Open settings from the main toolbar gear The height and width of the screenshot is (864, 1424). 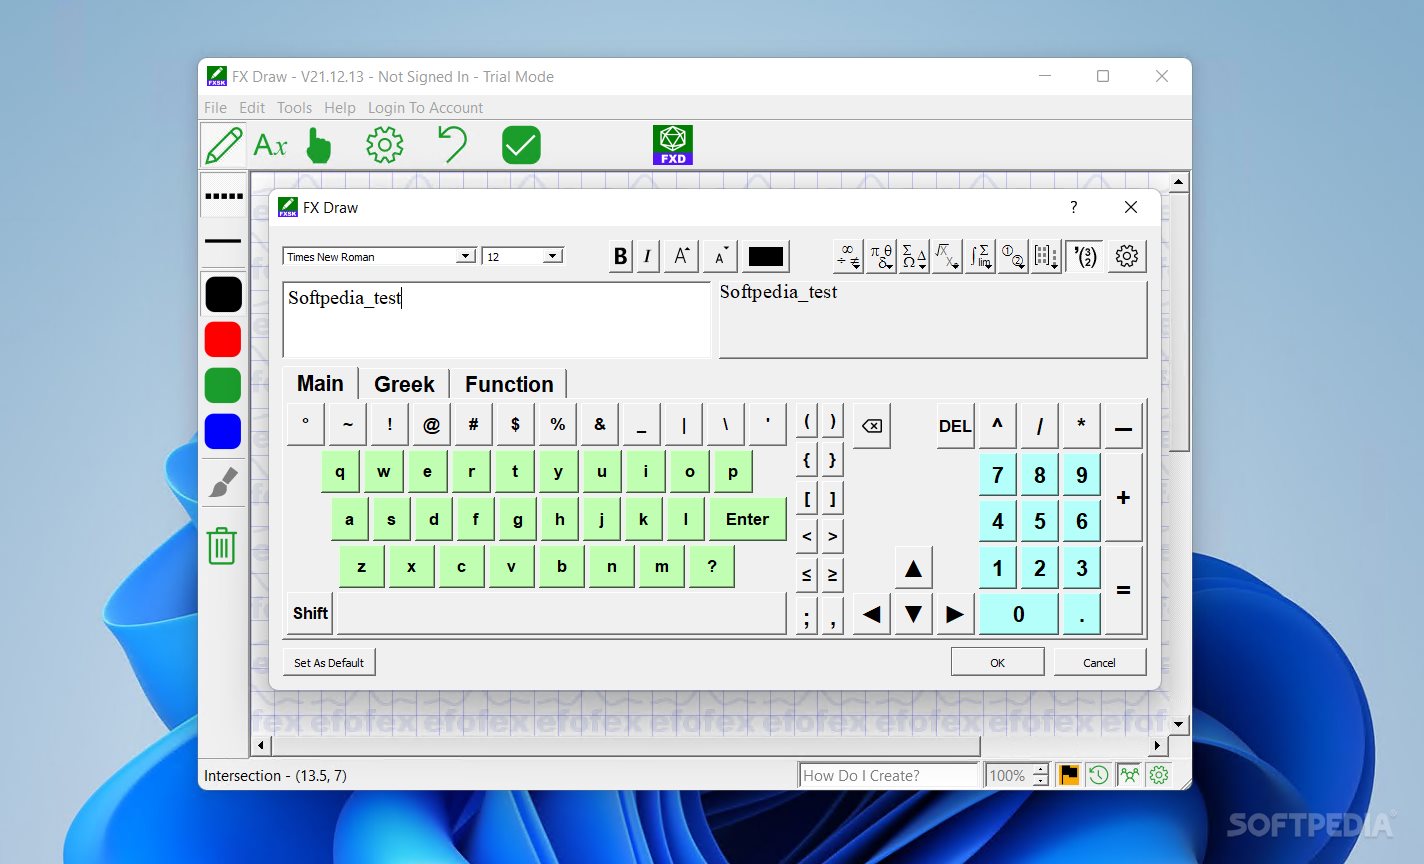click(384, 145)
